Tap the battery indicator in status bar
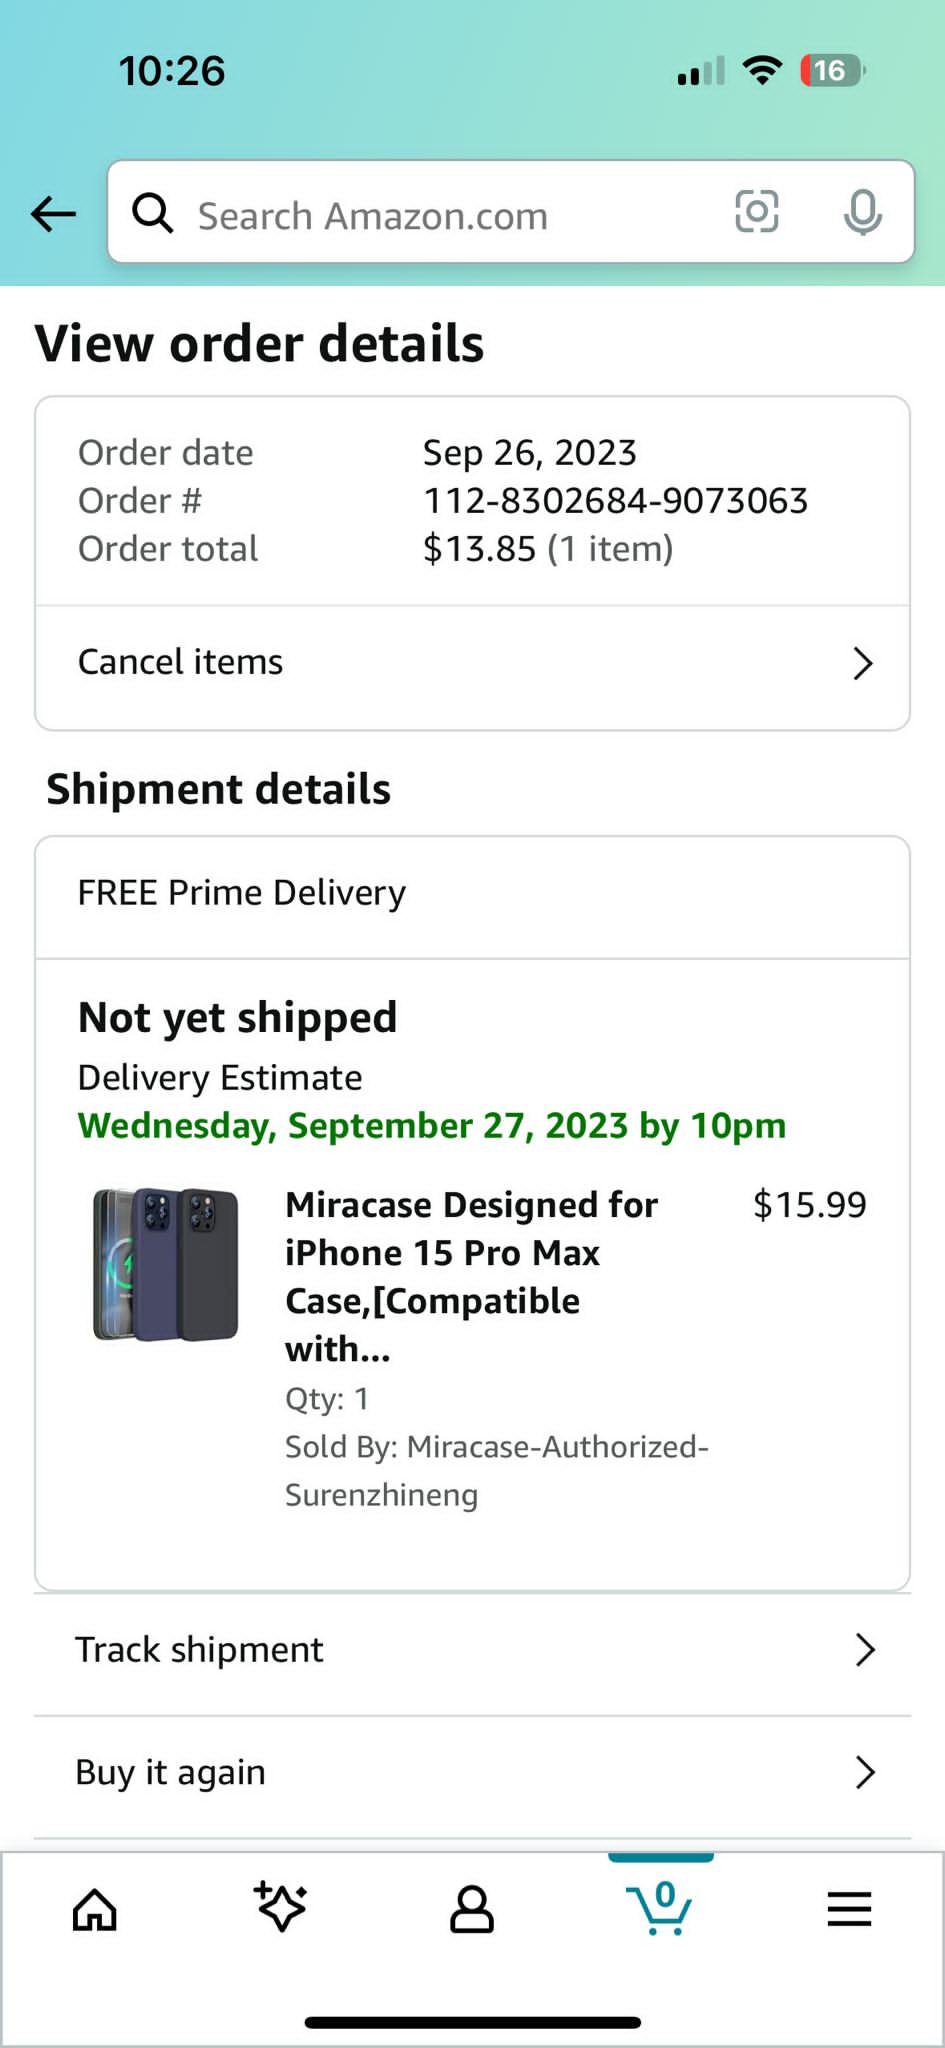This screenshot has height=2048, width=945. (x=832, y=71)
